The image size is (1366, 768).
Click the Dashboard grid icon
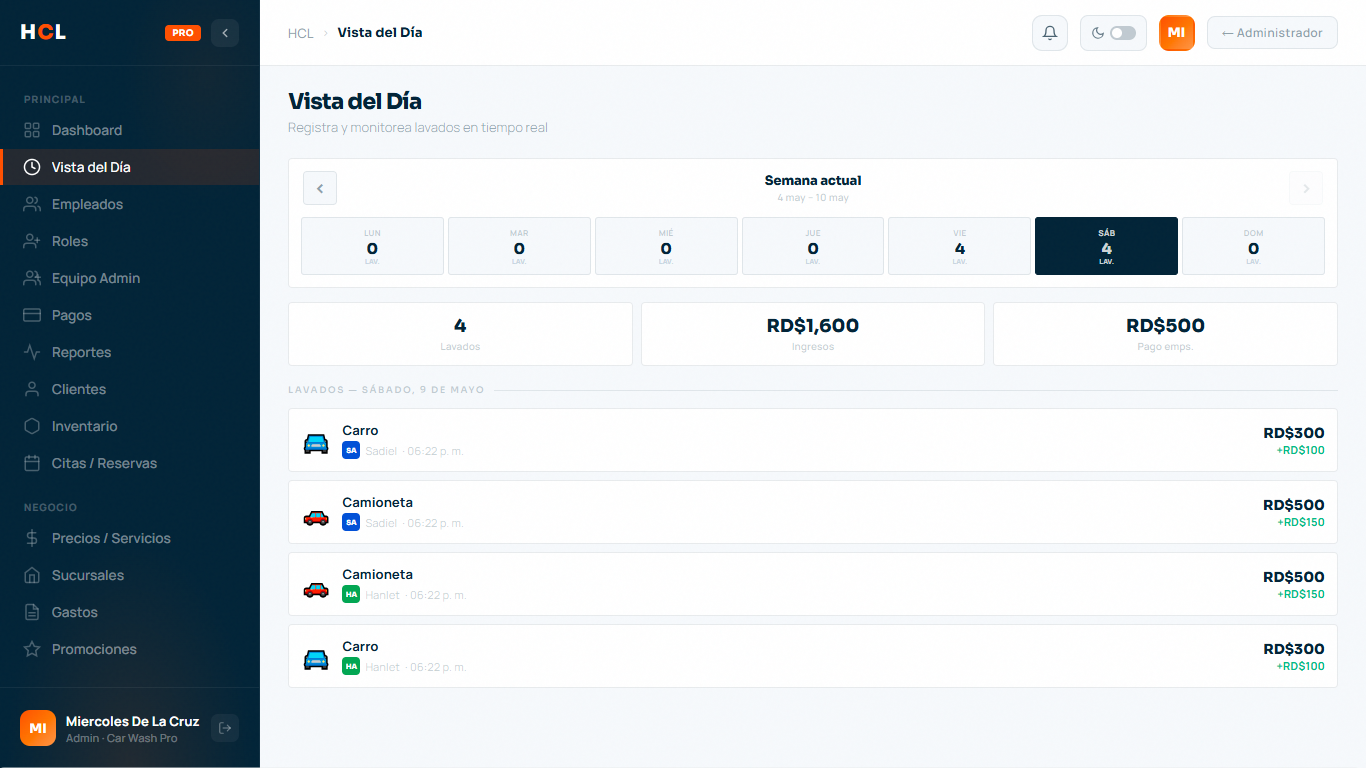[32, 130]
